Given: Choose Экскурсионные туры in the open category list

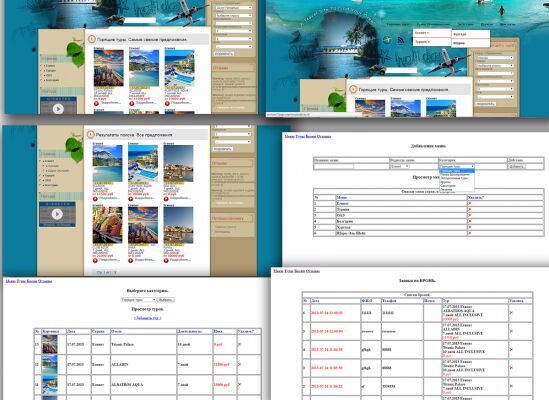Looking at the screenshot, I should coord(457,178).
